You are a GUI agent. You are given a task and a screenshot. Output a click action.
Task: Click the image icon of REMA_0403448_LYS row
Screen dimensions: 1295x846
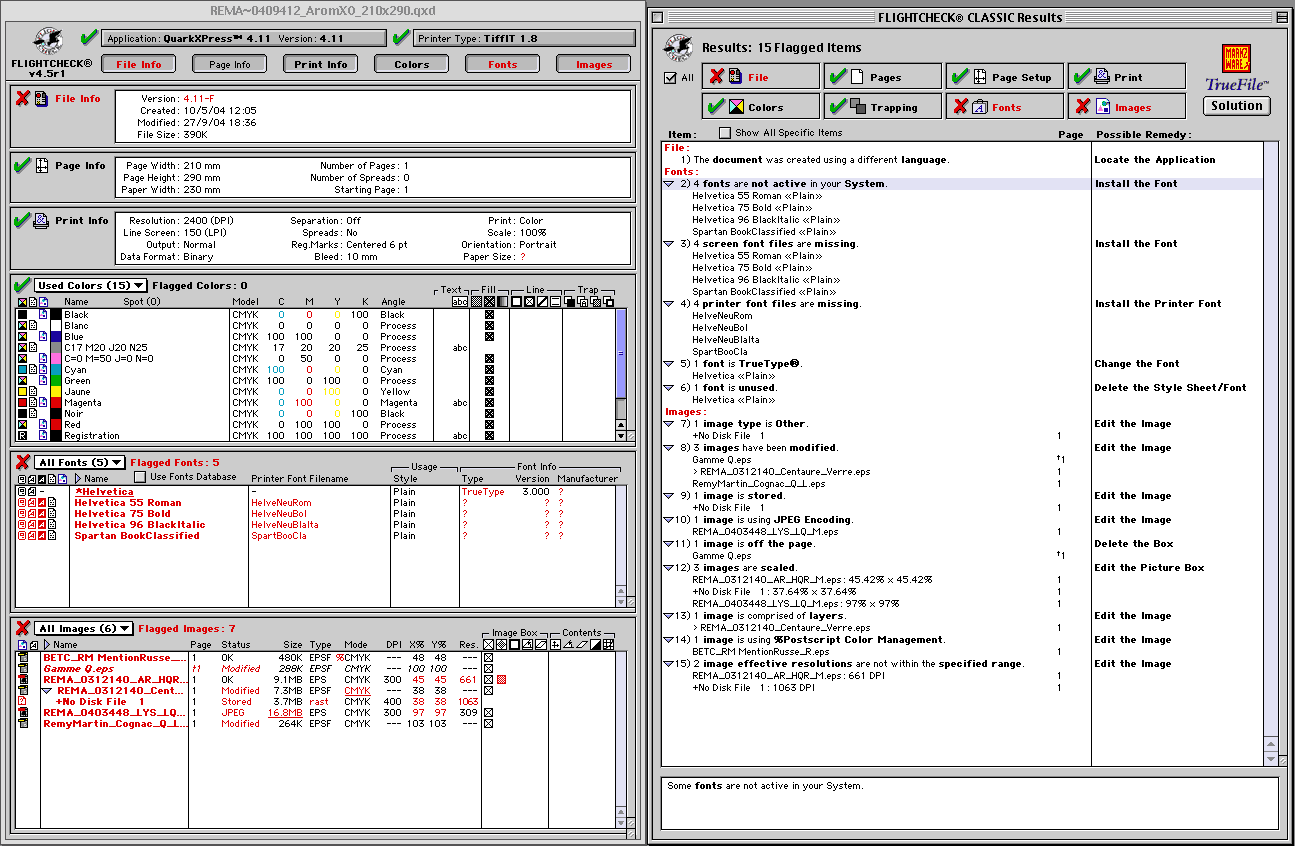22,713
